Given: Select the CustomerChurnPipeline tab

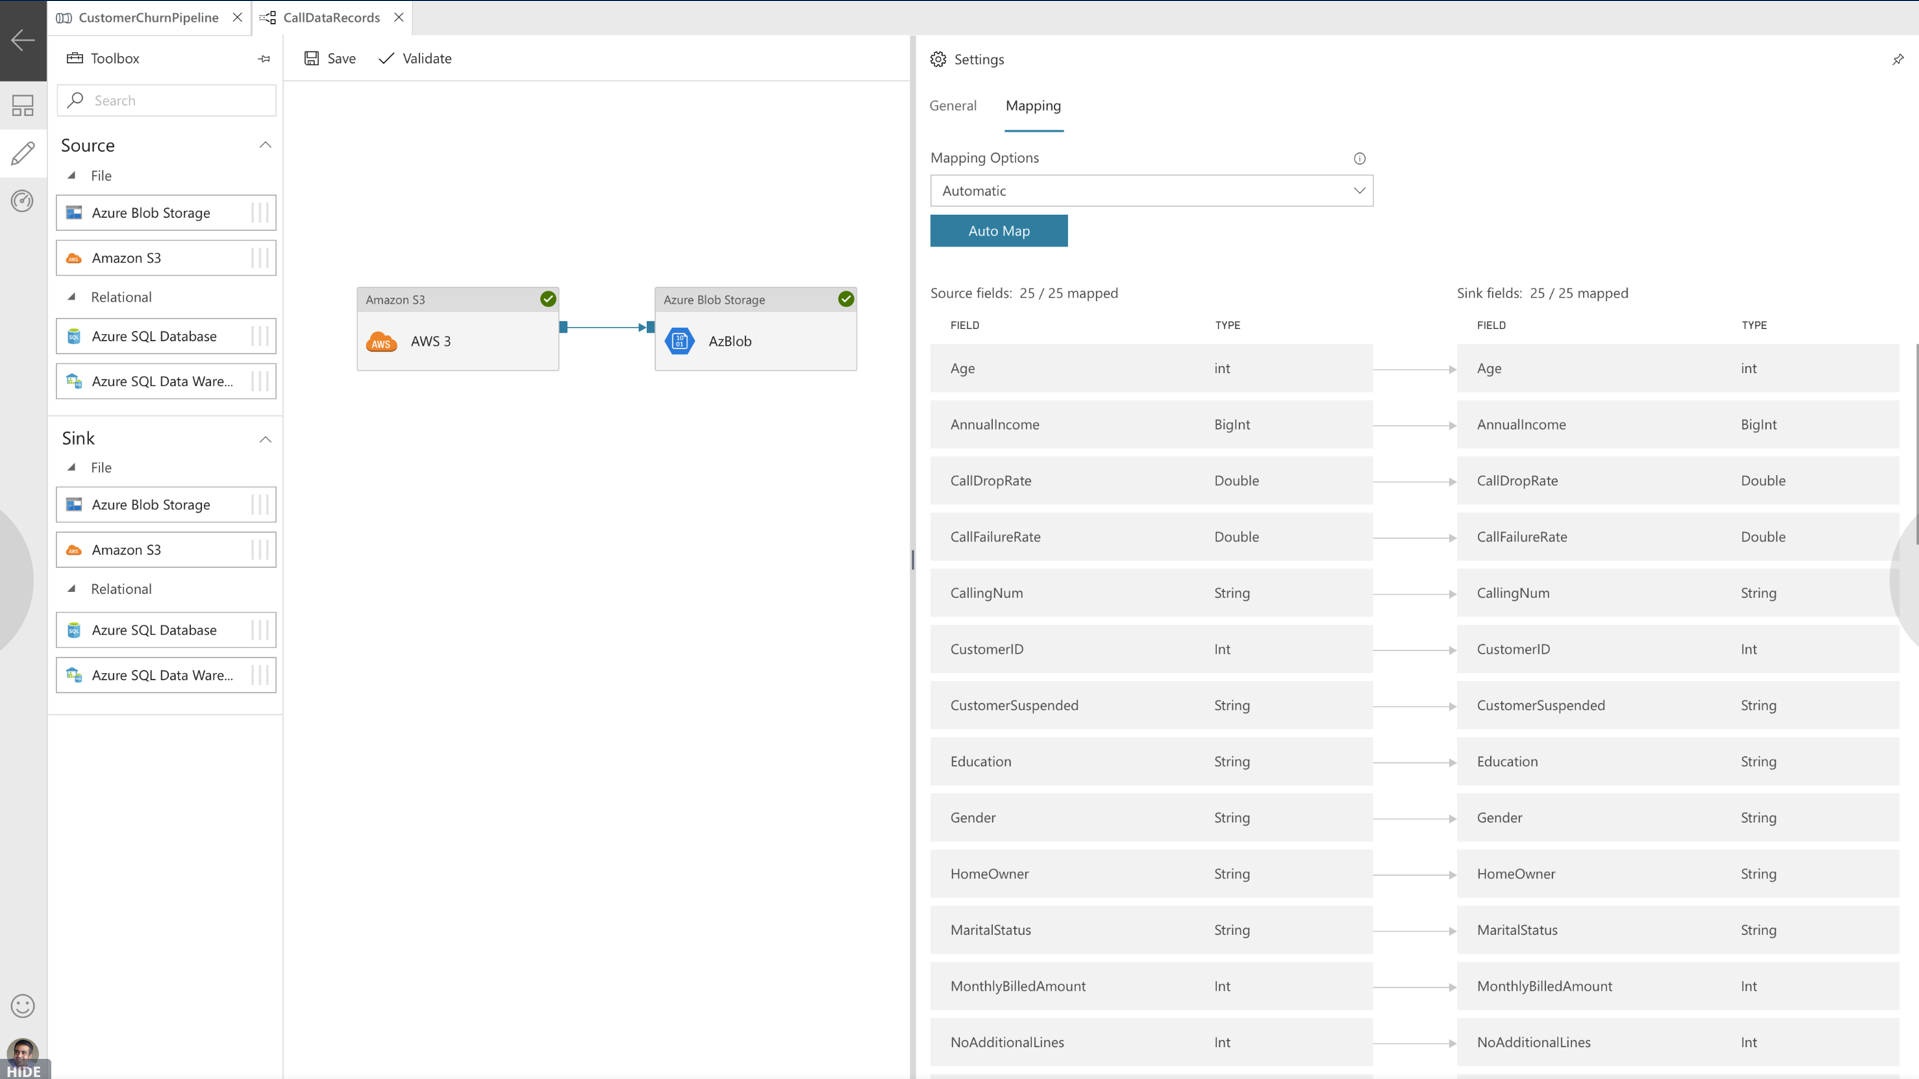Looking at the screenshot, I should pyautogui.click(x=148, y=17).
